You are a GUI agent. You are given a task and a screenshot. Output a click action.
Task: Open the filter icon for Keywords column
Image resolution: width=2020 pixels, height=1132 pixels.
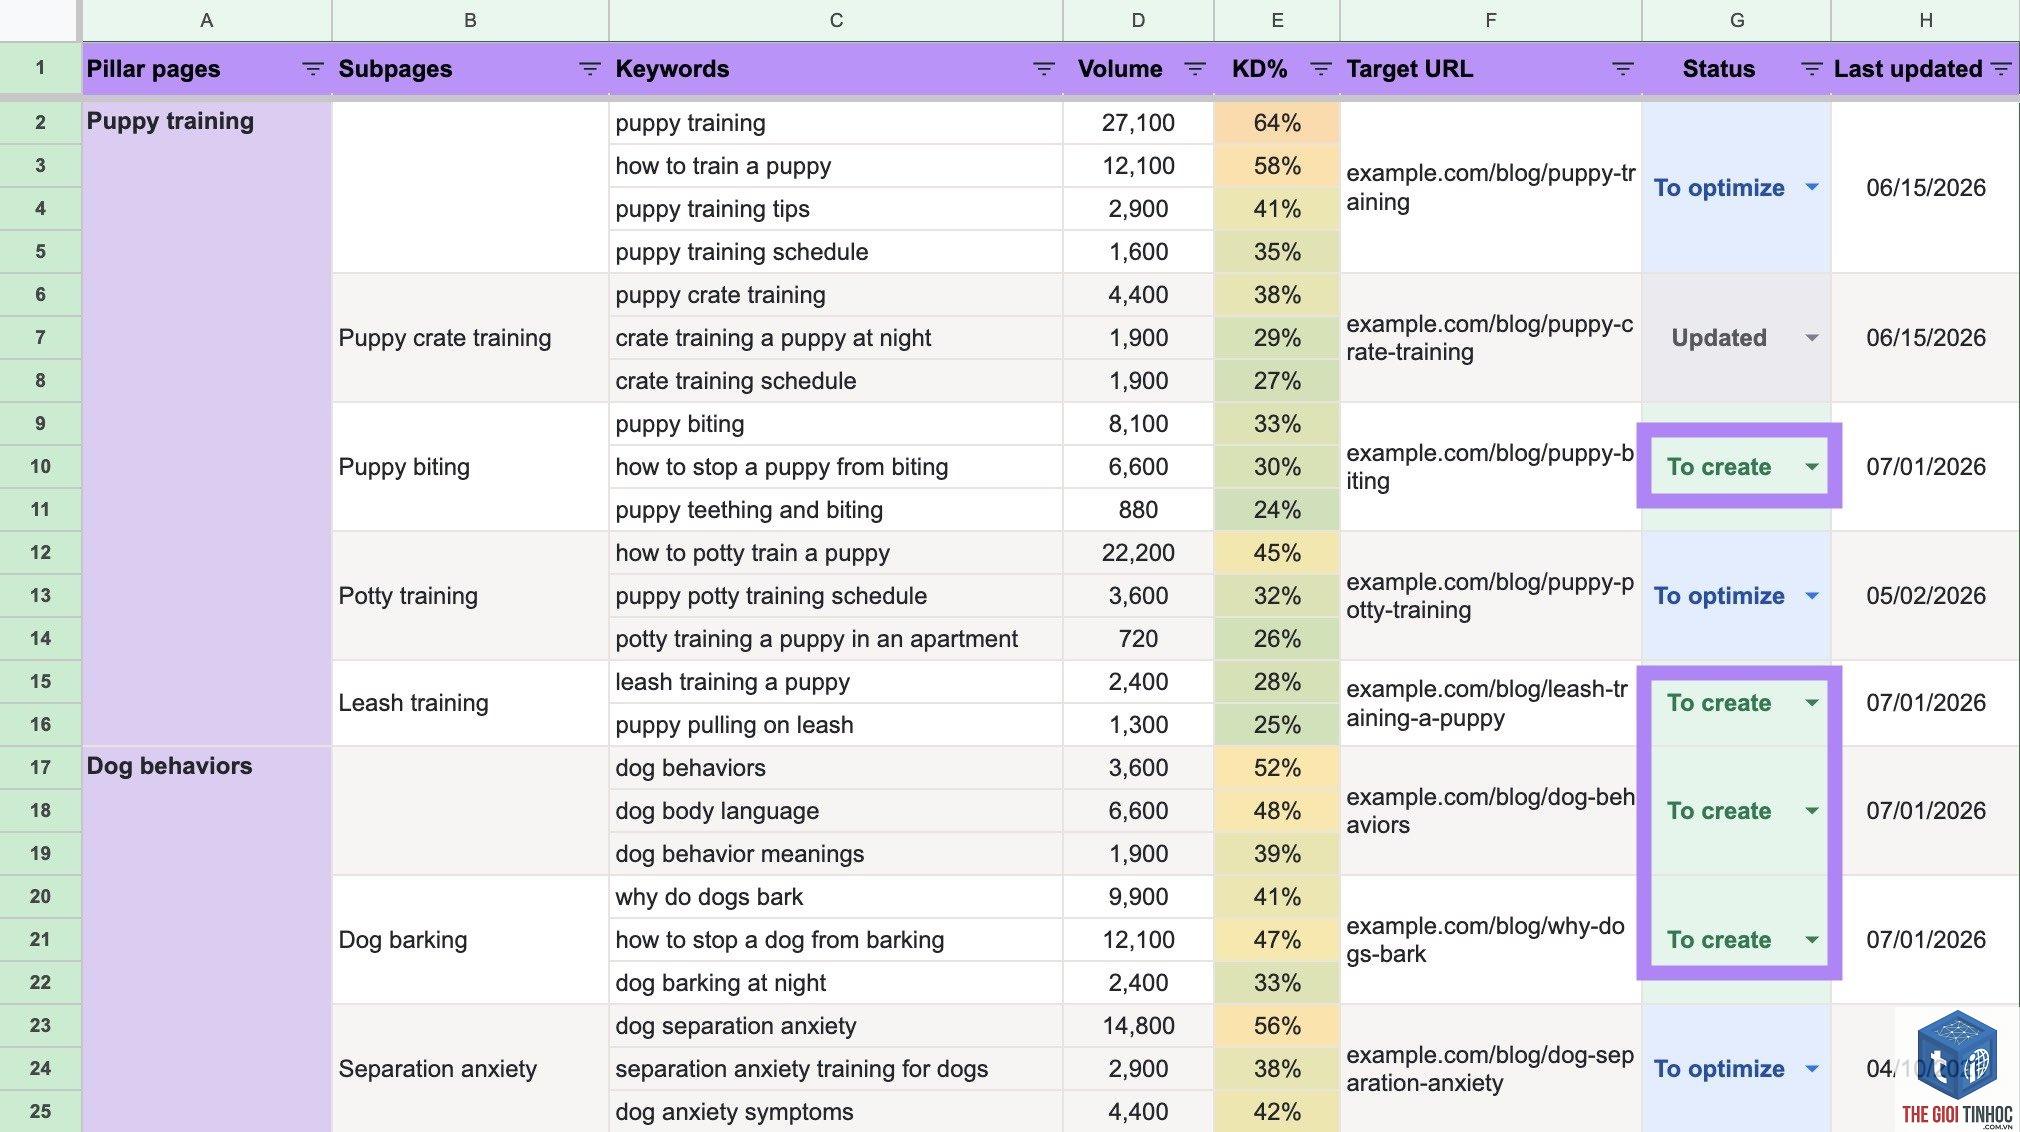pyautogui.click(x=1043, y=69)
